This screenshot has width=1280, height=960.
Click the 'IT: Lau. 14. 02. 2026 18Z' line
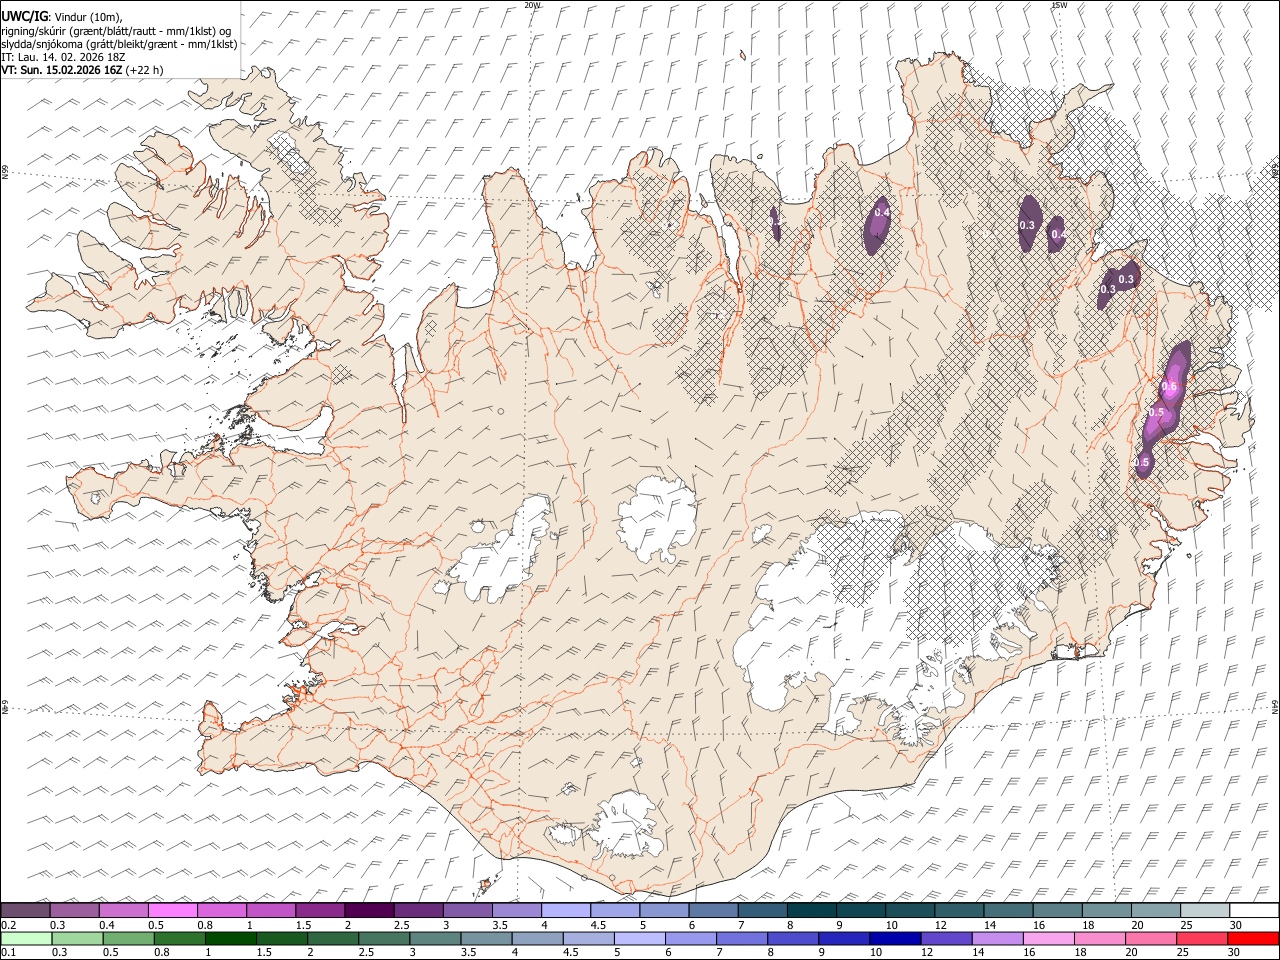point(63,57)
